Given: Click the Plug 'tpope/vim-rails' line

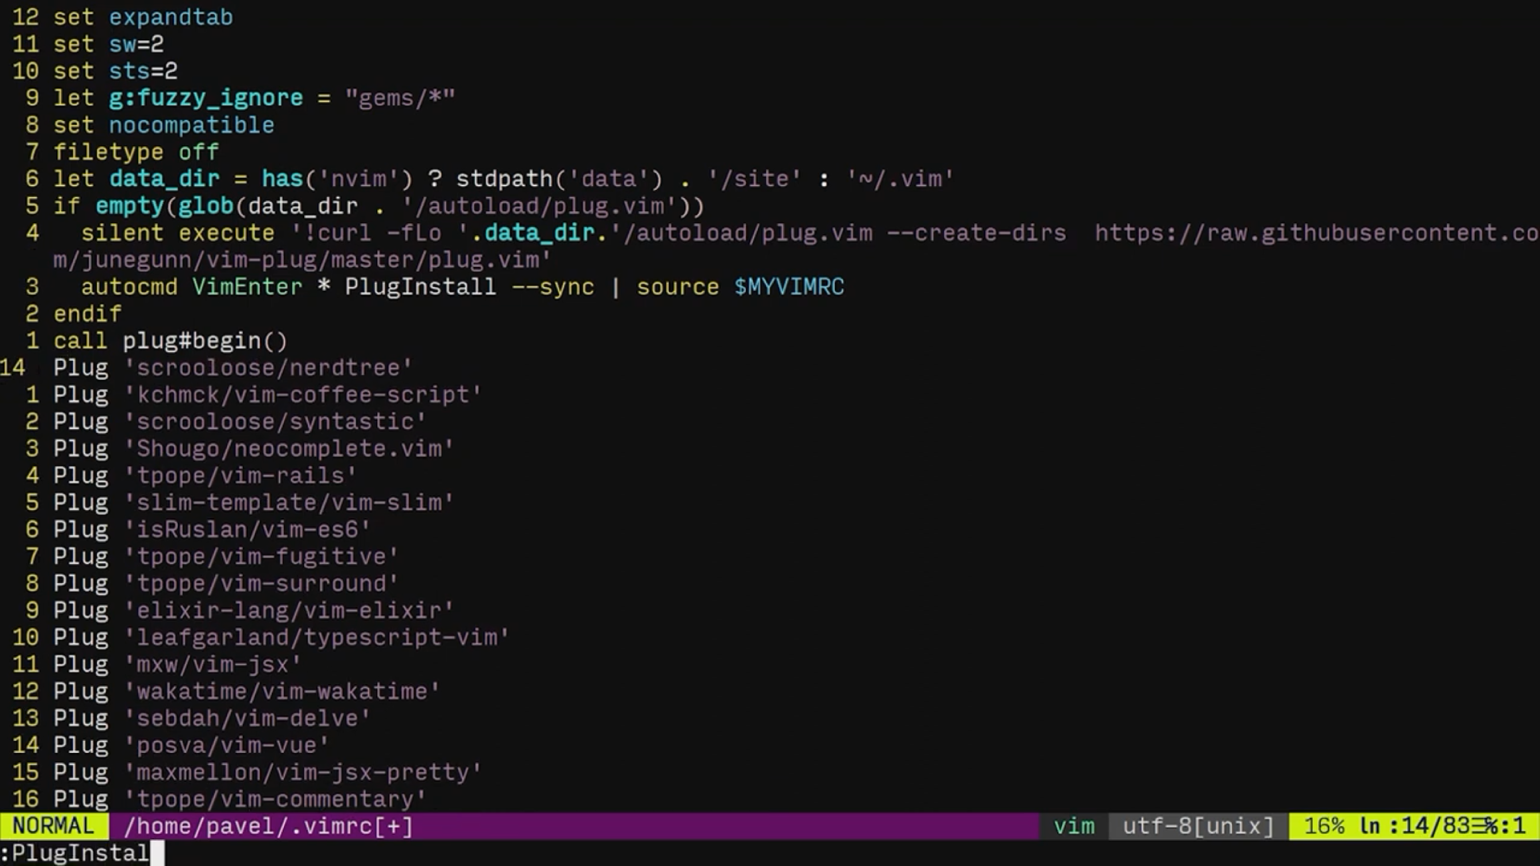Looking at the screenshot, I should [x=205, y=476].
